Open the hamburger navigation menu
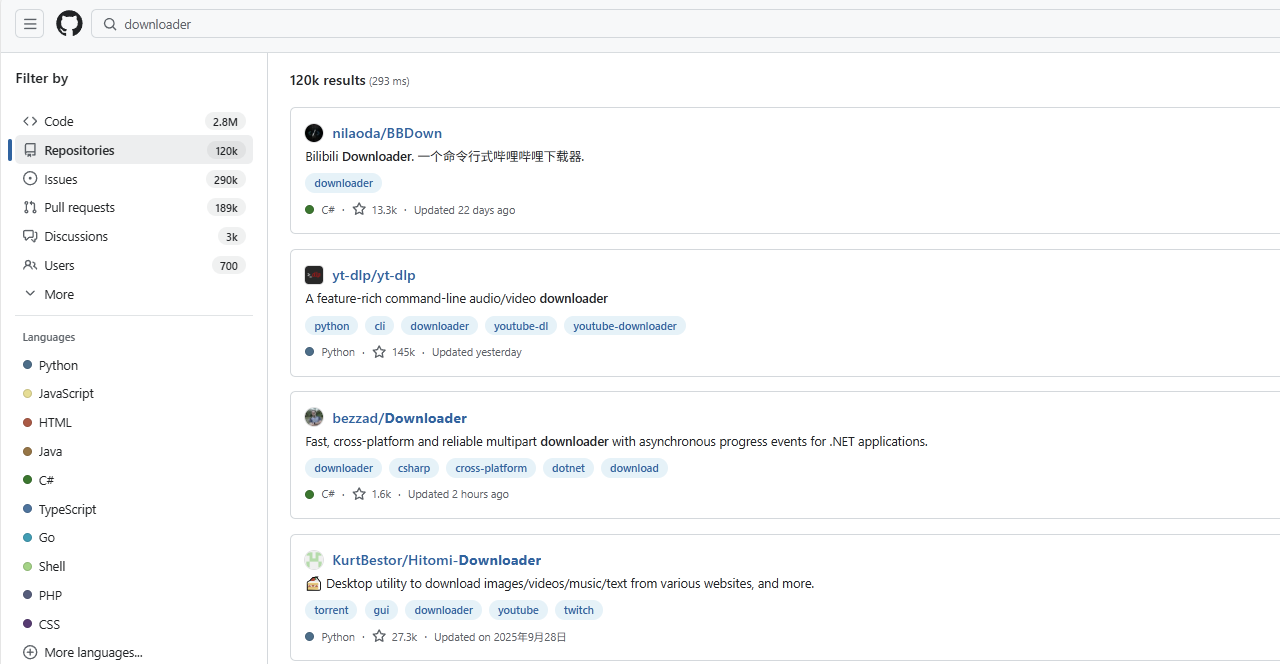The image size is (1280, 664). tap(30, 24)
